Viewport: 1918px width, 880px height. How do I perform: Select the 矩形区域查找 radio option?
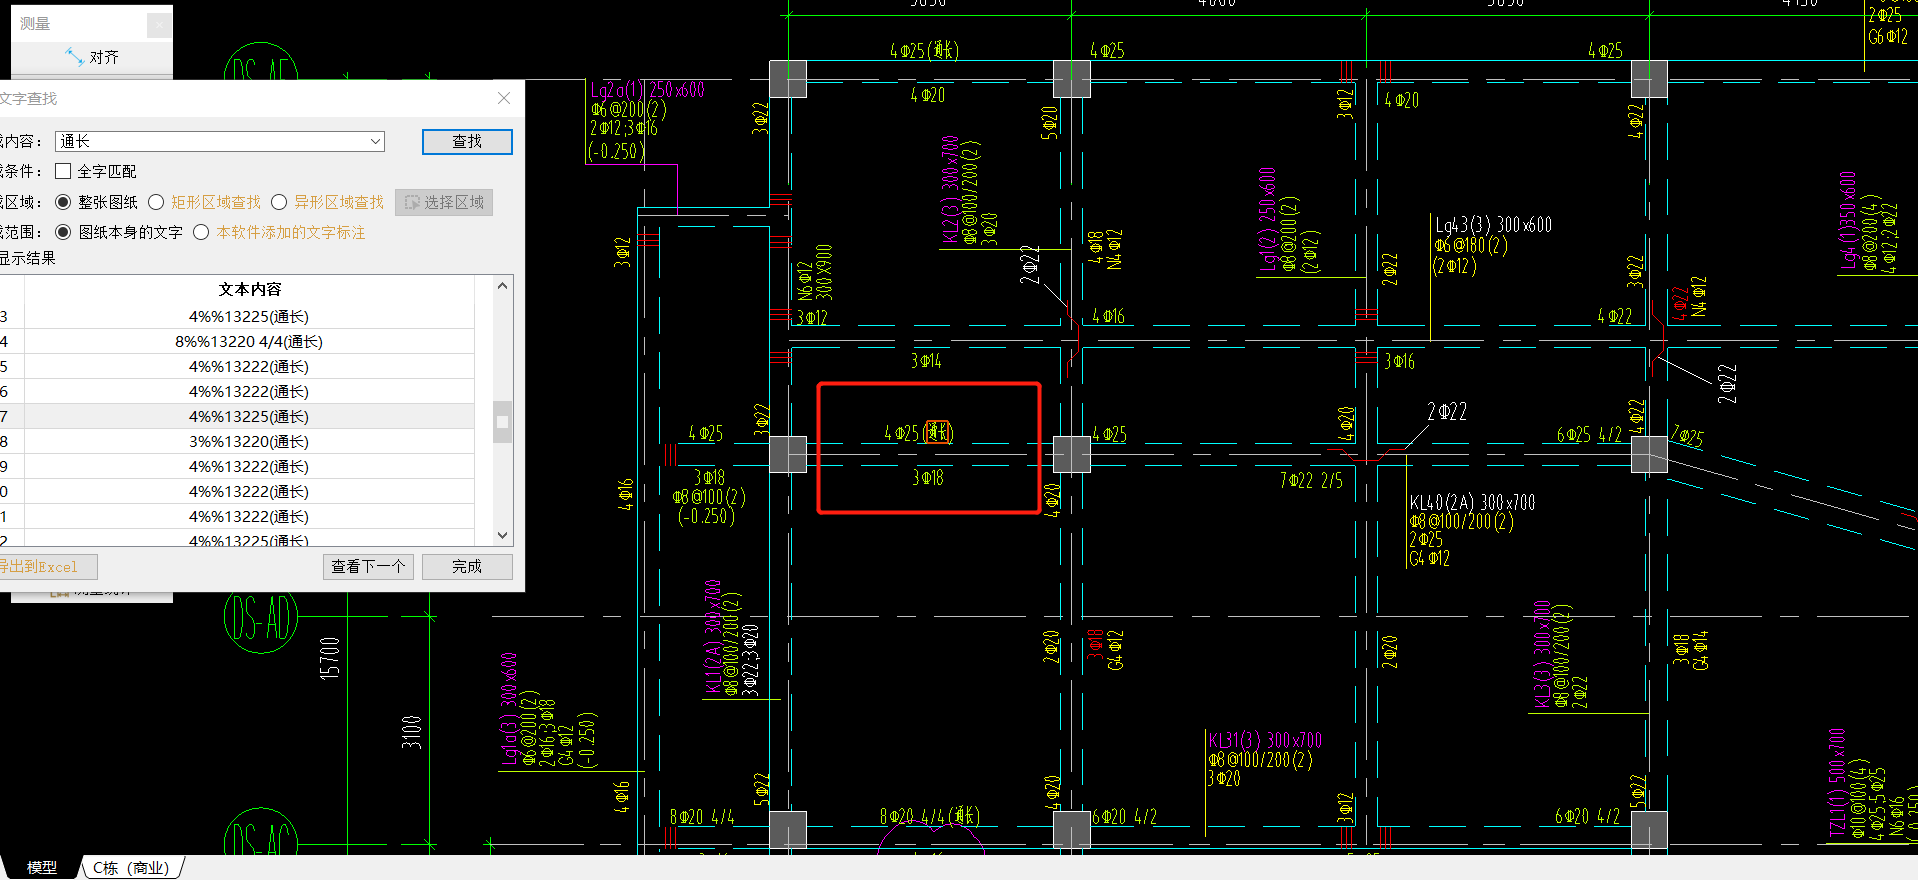pyautogui.click(x=156, y=202)
